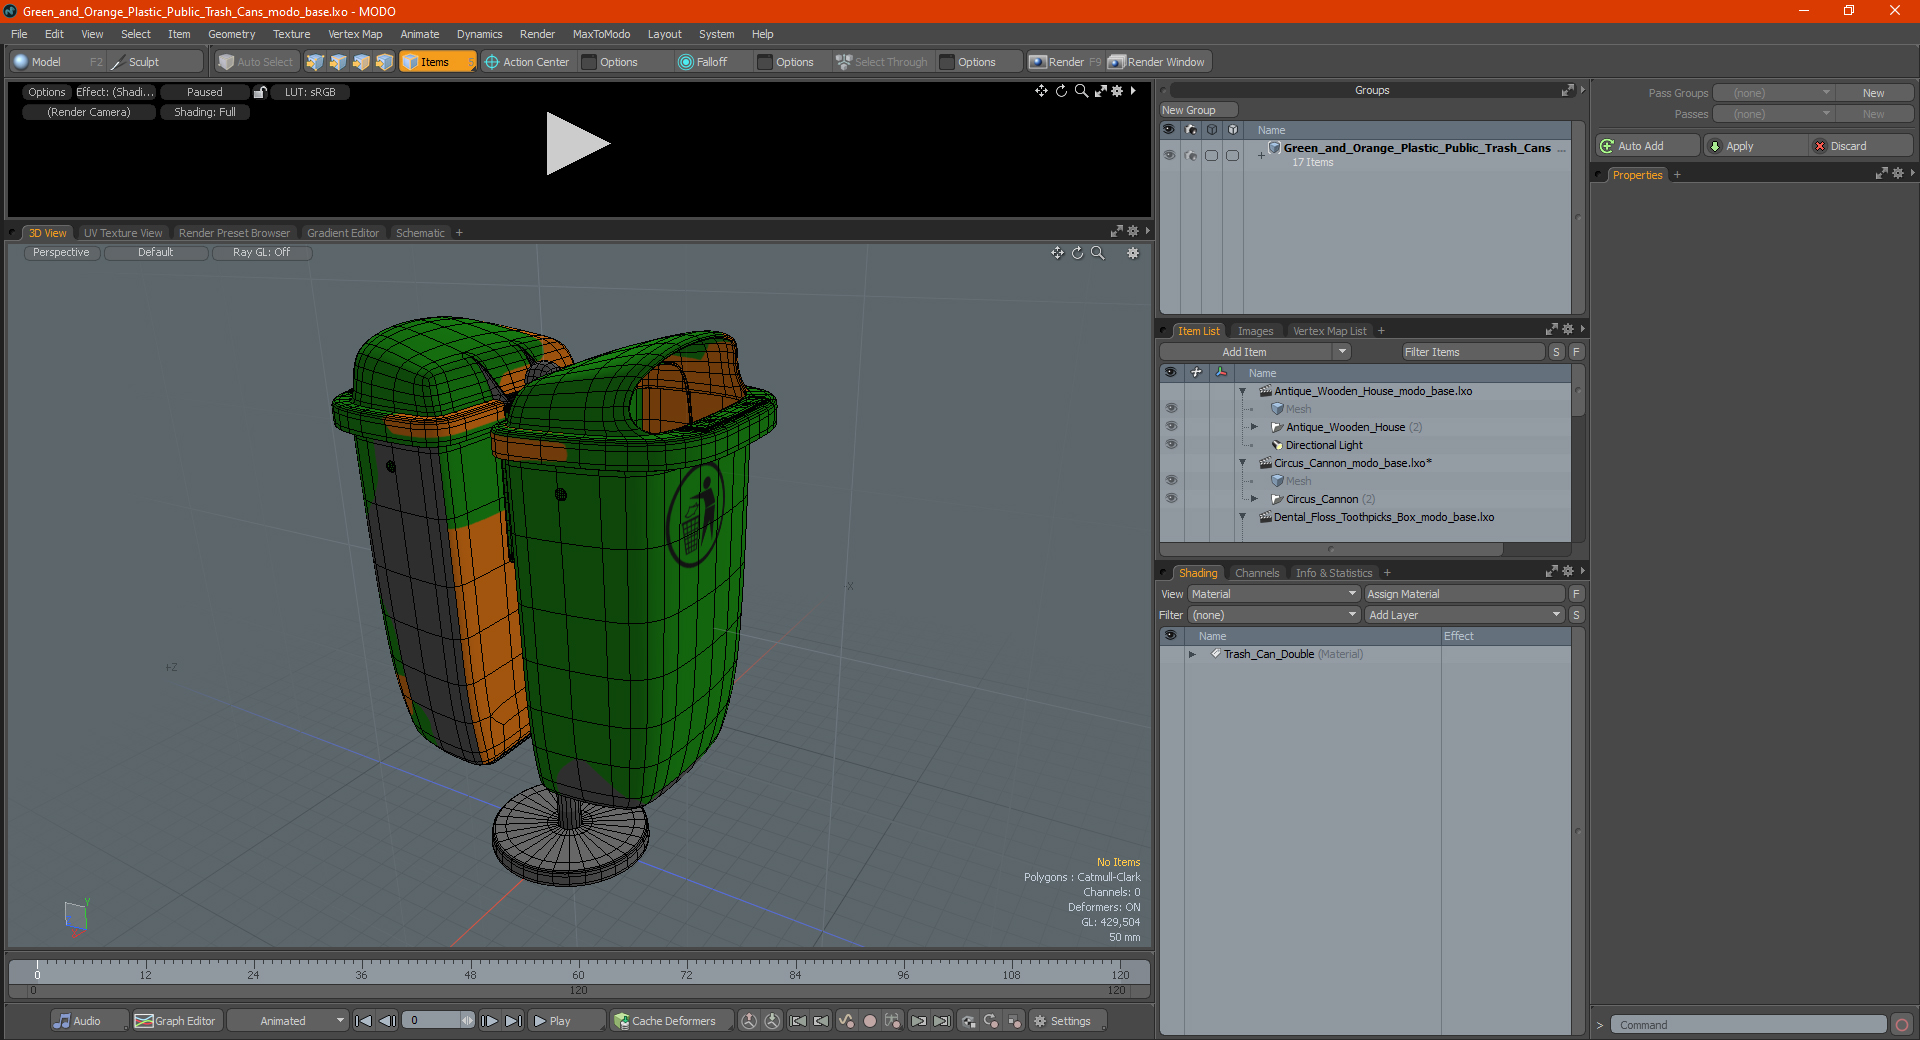1920x1040 pixels.
Task: Select Polygons selection mode cube icon
Action: (x=361, y=62)
